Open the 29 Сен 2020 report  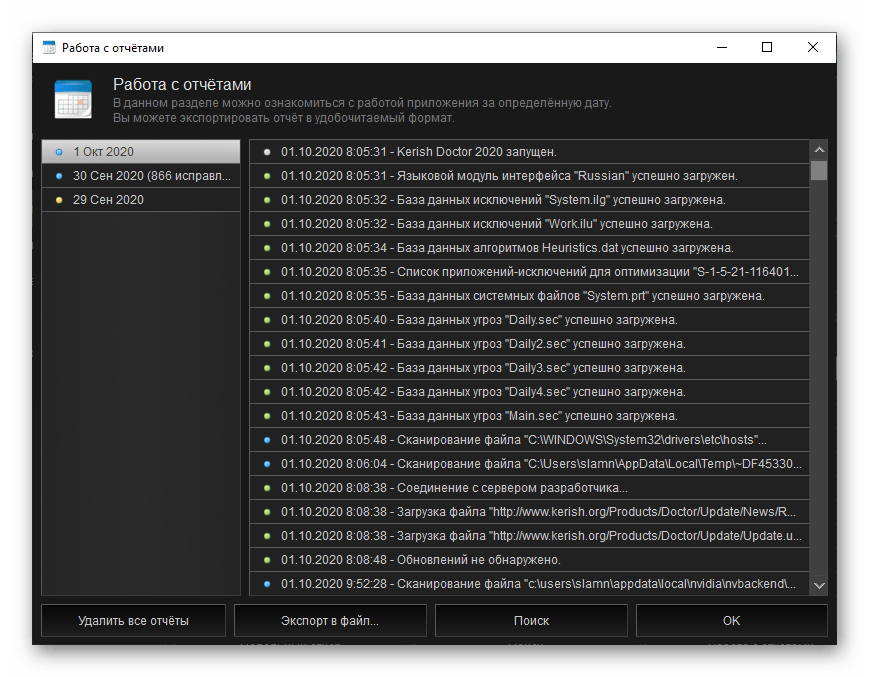tap(141, 199)
